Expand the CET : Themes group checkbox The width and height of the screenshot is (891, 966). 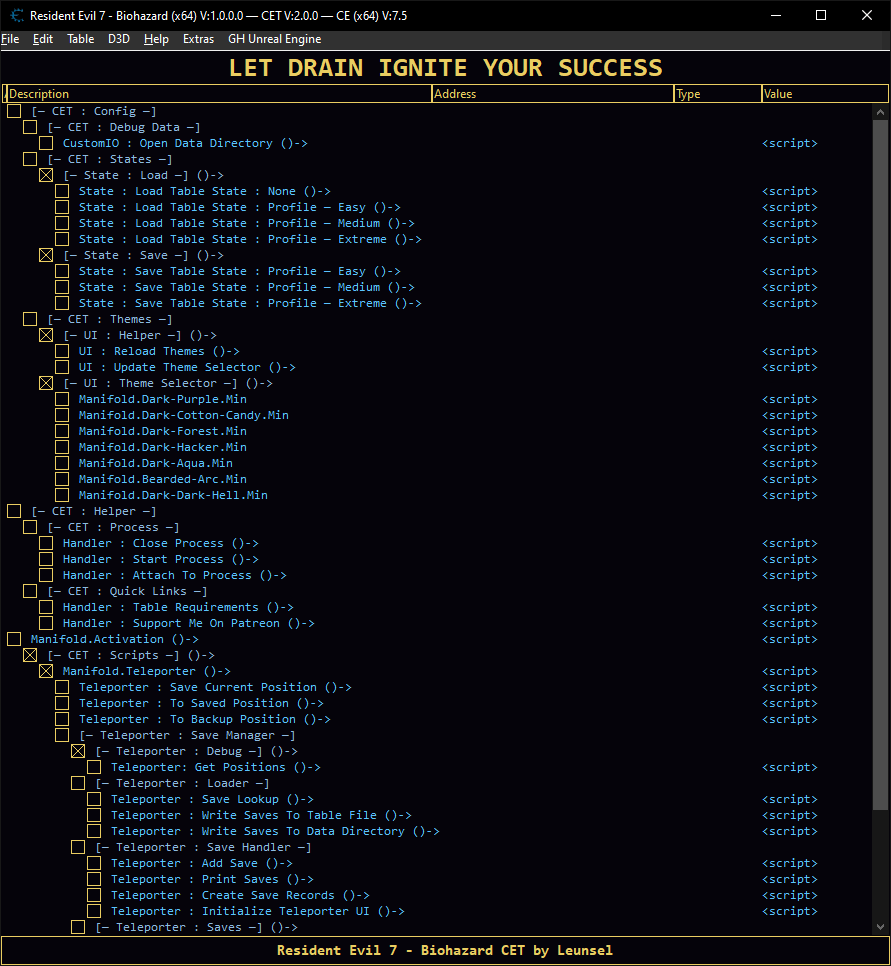30,319
